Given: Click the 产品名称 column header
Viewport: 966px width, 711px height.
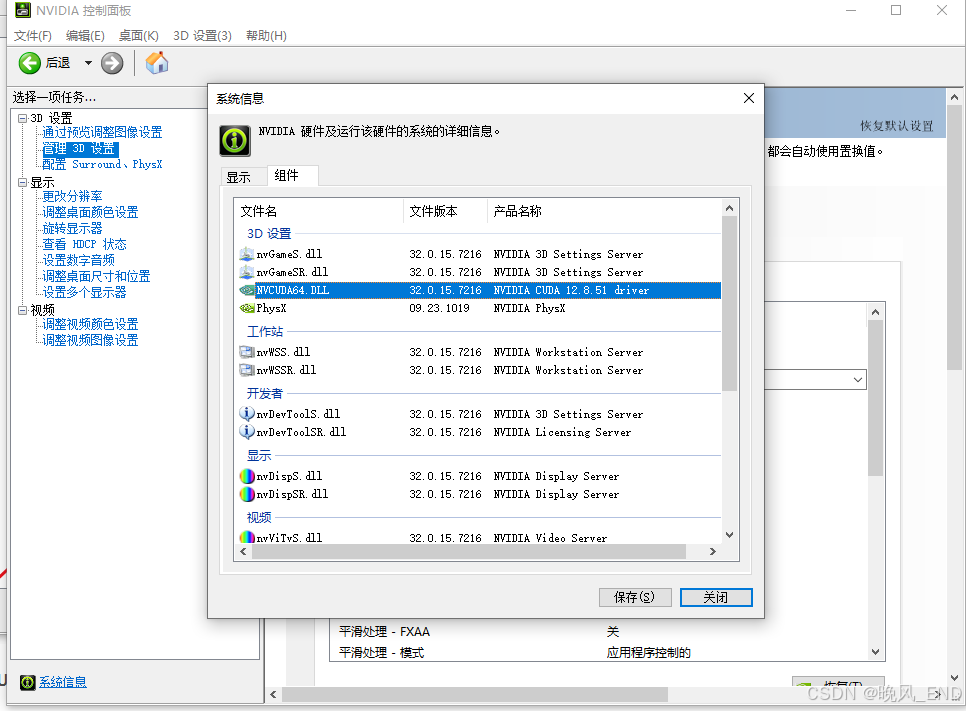Looking at the screenshot, I should [x=604, y=211].
